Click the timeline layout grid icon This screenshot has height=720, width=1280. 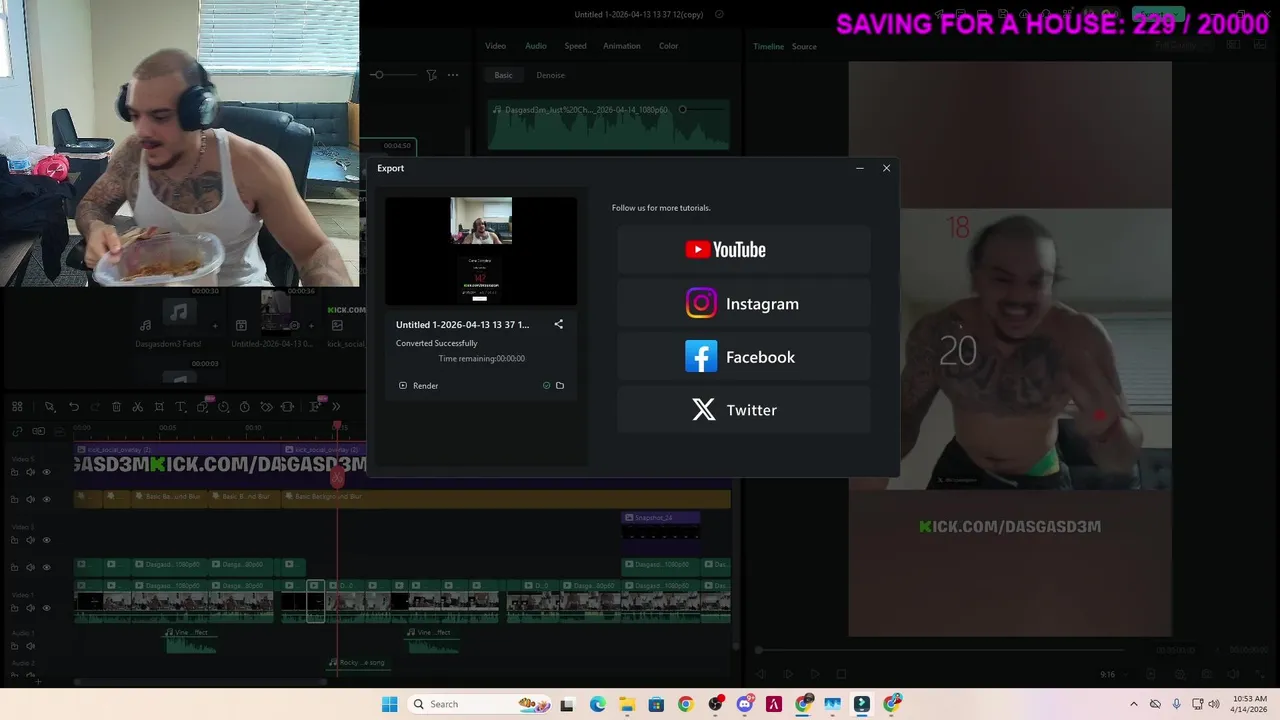(x=17, y=407)
